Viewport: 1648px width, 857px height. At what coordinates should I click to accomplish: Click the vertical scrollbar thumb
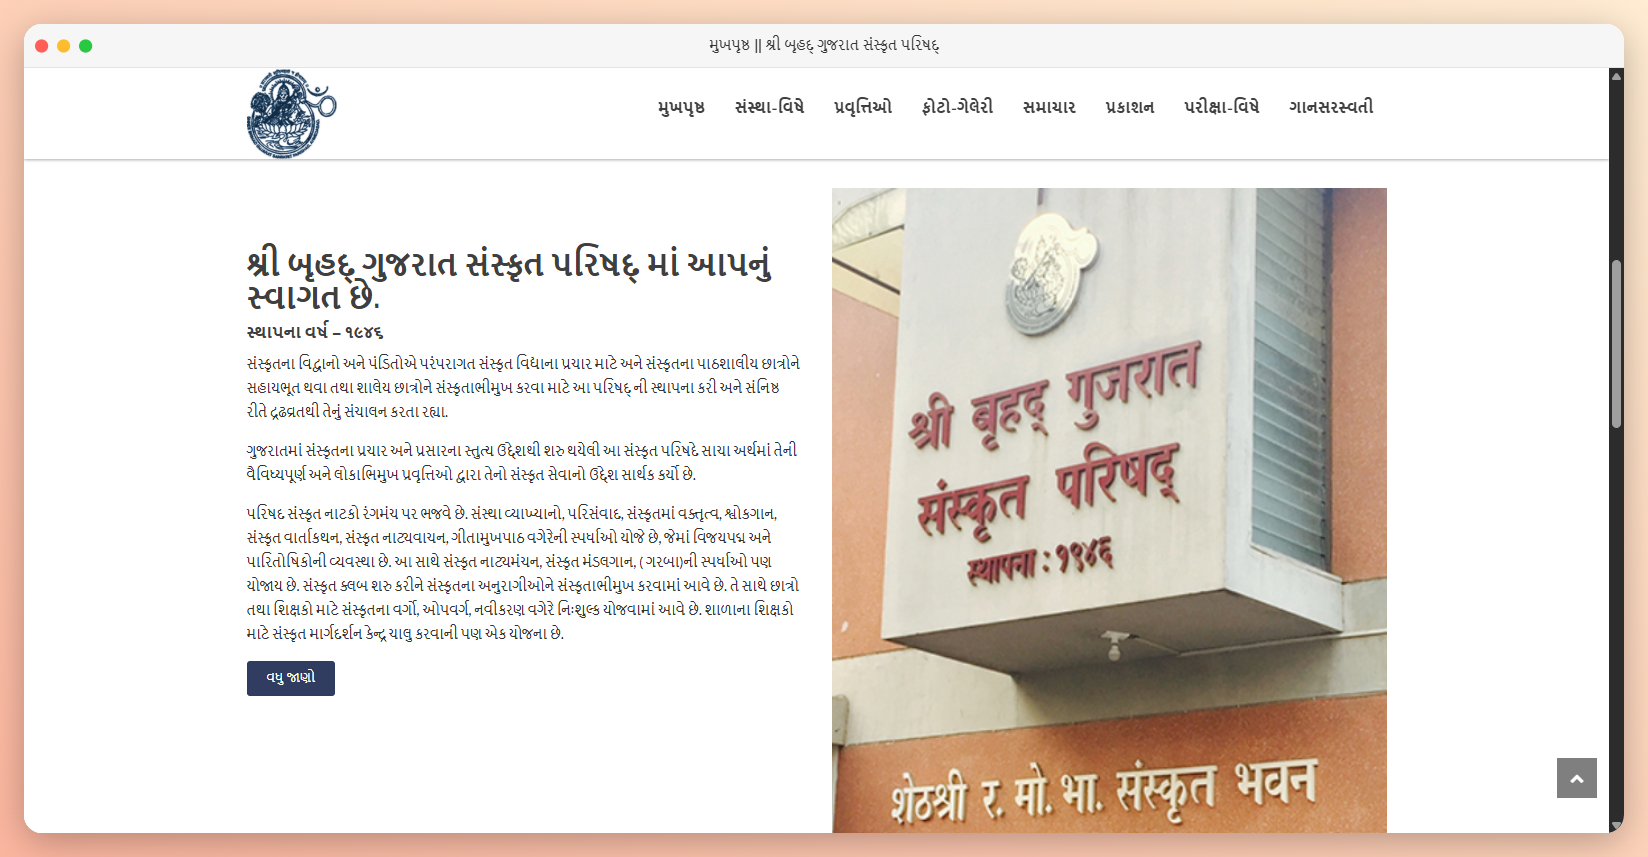pos(1616,344)
